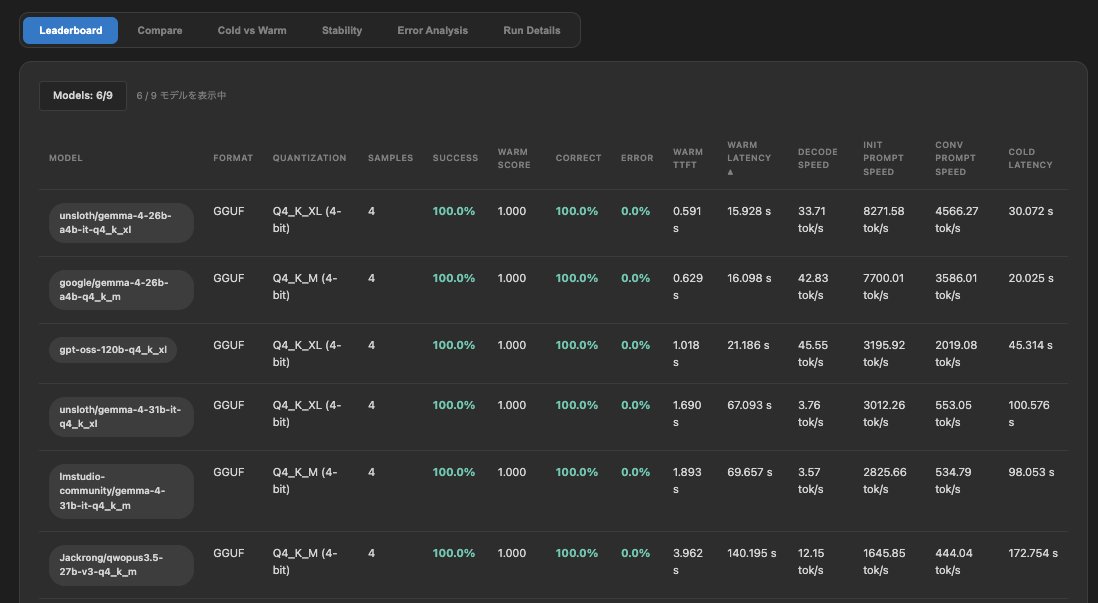The height and width of the screenshot is (603, 1098).
Task: Sort by the QUANTIZATION column header
Action: (x=310, y=158)
